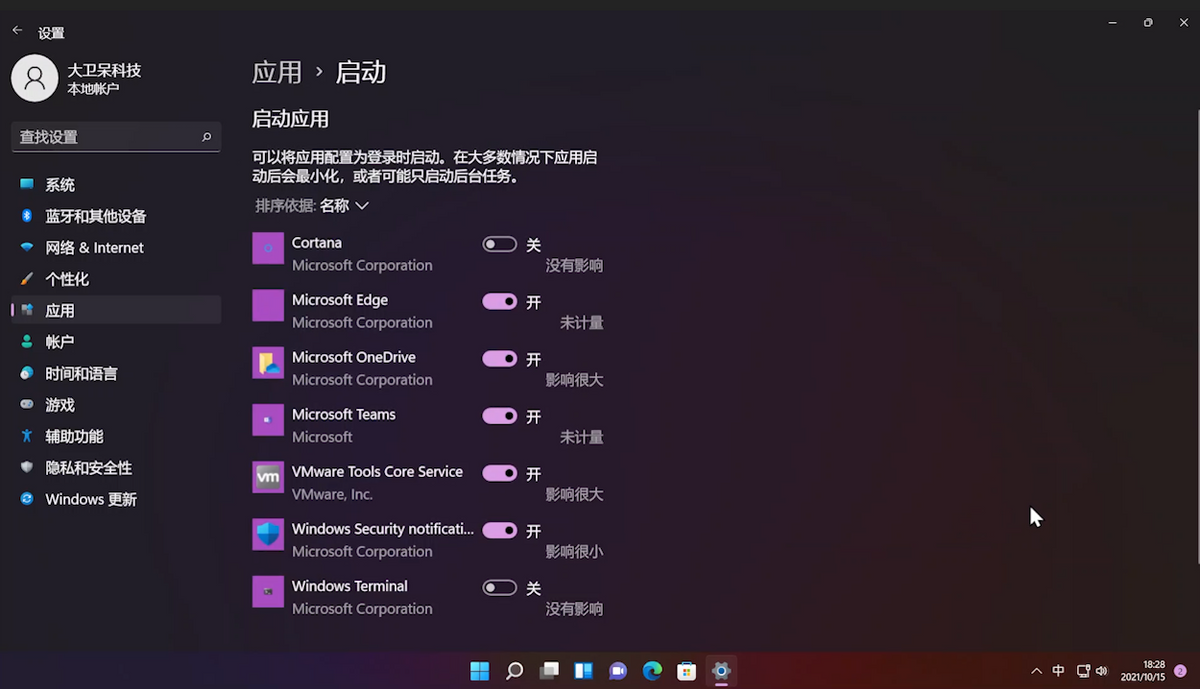Click 影响很小 text for Windows Security
The height and width of the screenshot is (689, 1200).
(x=574, y=552)
